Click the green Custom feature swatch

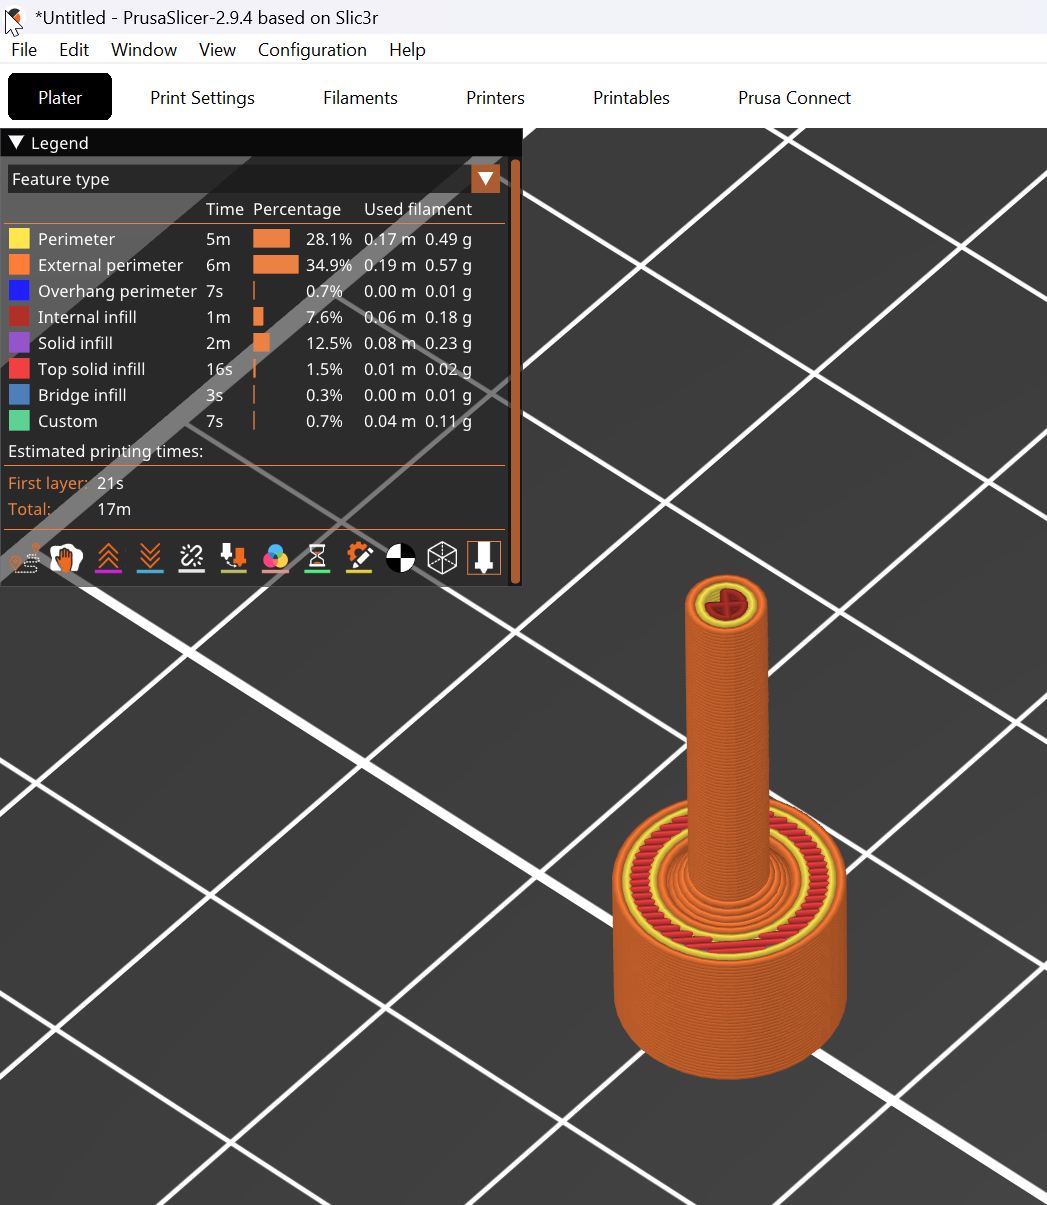19,421
